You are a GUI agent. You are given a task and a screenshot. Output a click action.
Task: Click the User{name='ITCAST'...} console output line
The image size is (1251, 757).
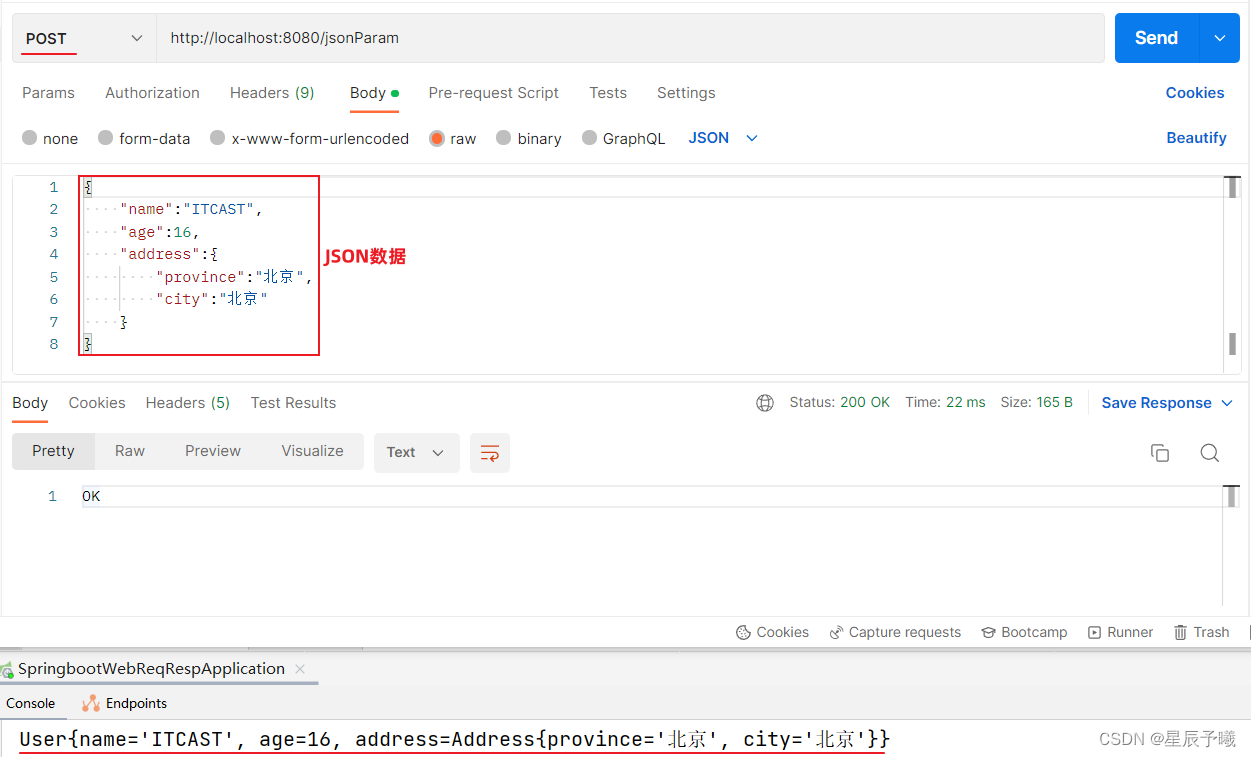click(454, 740)
